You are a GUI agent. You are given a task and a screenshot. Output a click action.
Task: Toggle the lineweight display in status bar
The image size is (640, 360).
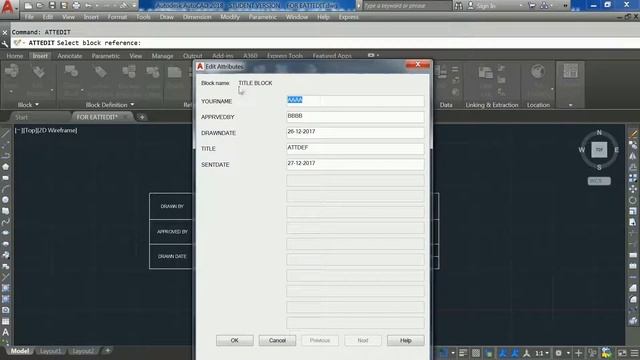[x=463, y=353]
